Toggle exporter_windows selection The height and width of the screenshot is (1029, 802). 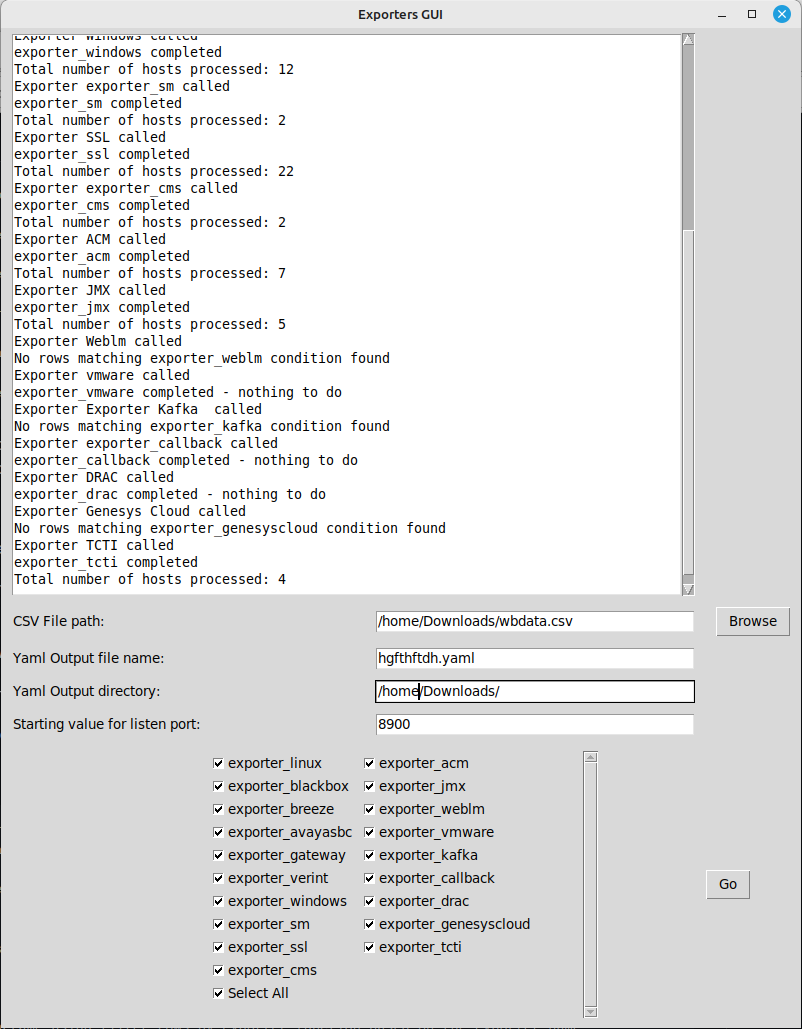(x=218, y=901)
